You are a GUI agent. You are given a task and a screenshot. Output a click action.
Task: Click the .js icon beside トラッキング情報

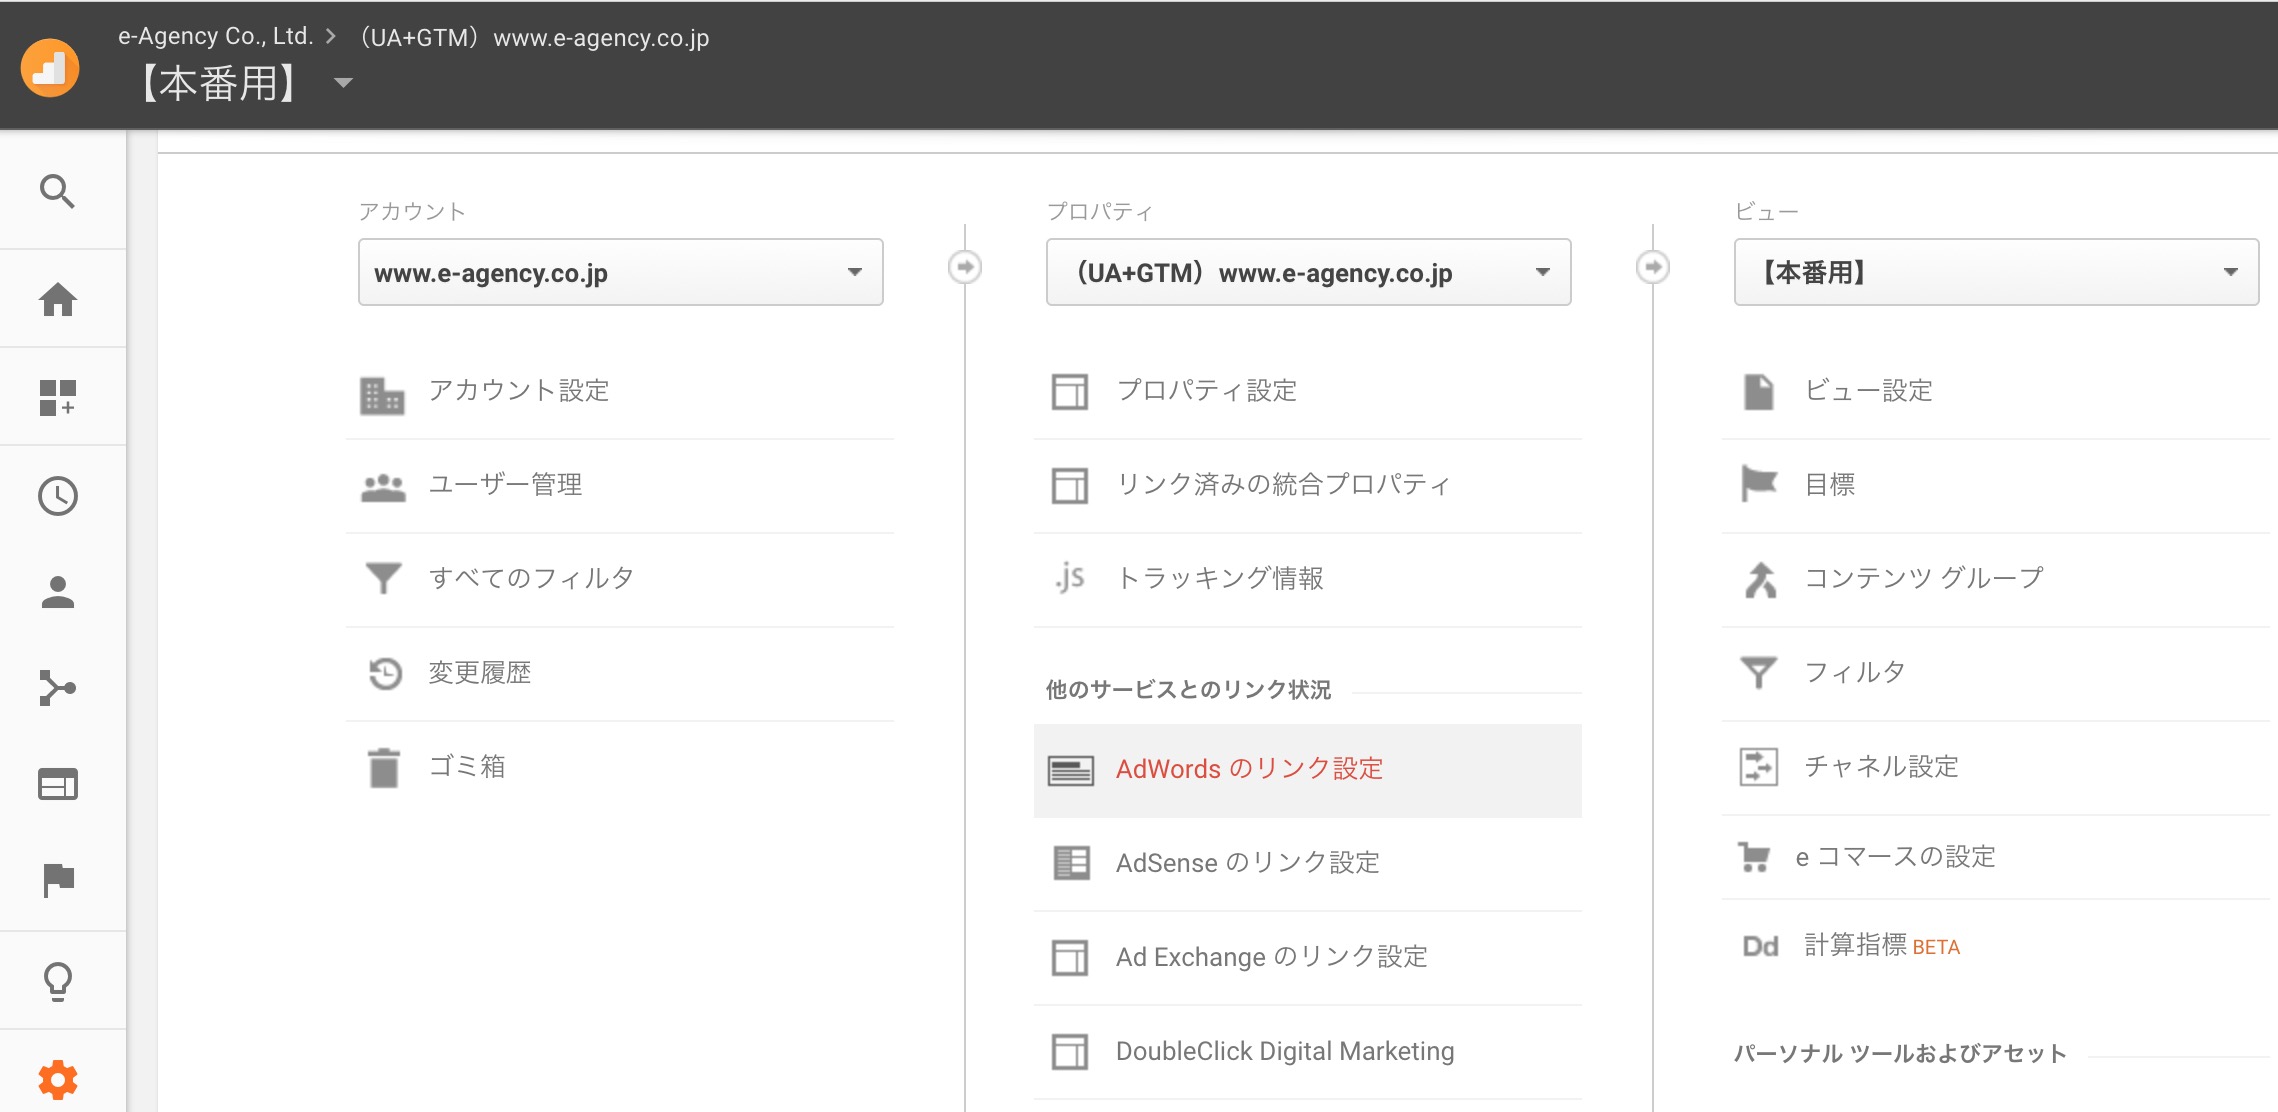coord(1070,577)
